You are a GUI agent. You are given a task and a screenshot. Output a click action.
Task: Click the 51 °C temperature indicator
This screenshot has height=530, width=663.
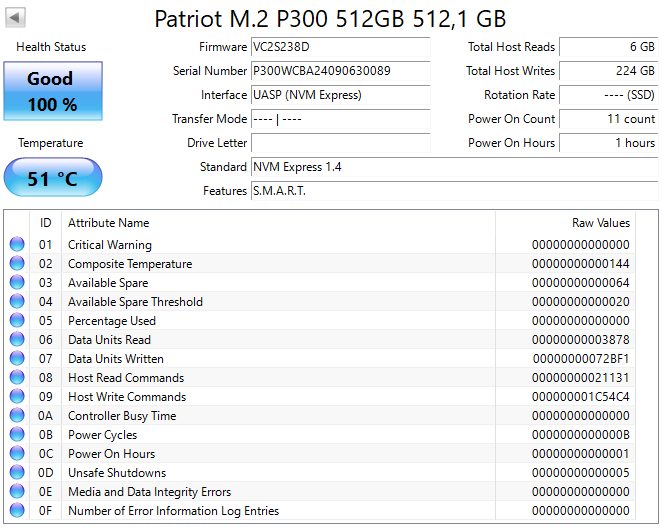pyautogui.click(x=53, y=177)
